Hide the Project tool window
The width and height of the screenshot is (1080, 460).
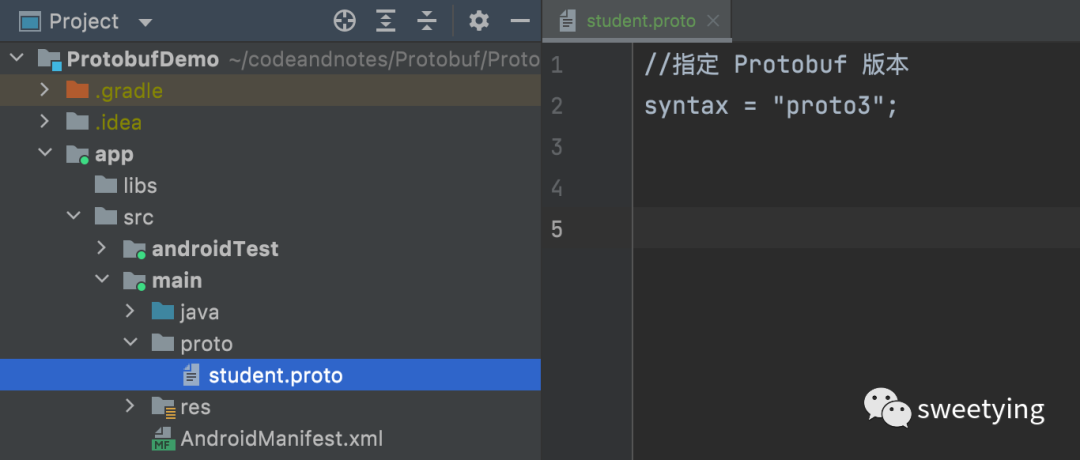(520, 21)
